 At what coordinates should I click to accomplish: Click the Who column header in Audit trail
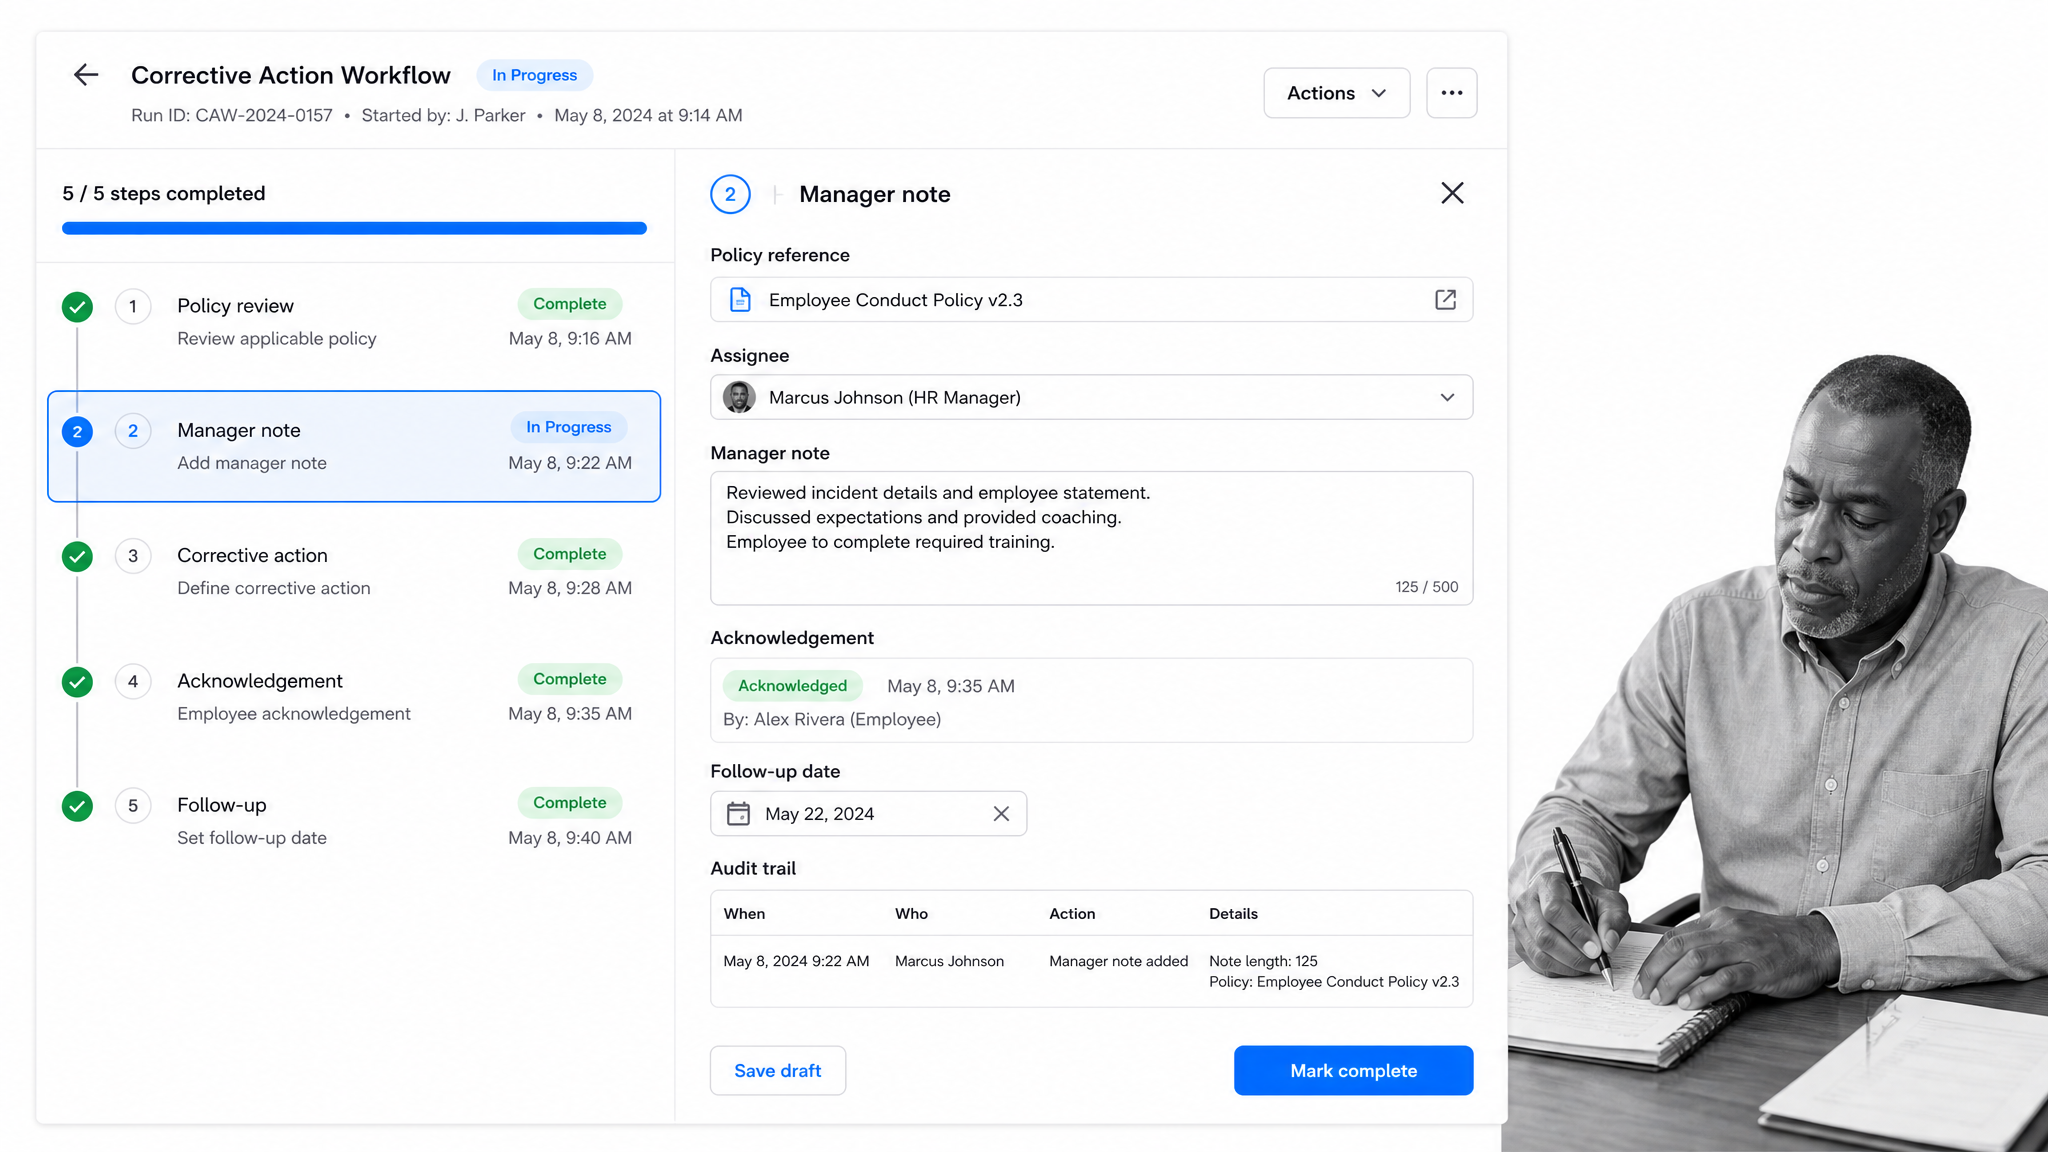911,914
